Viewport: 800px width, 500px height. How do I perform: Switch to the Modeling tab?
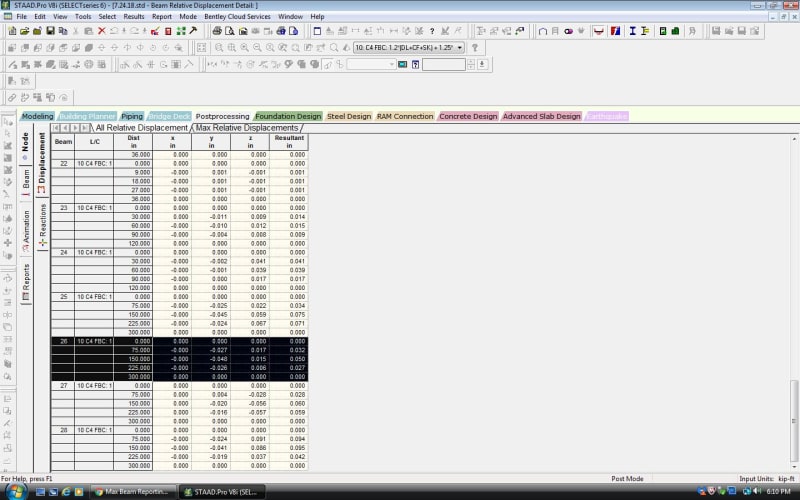point(37,116)
